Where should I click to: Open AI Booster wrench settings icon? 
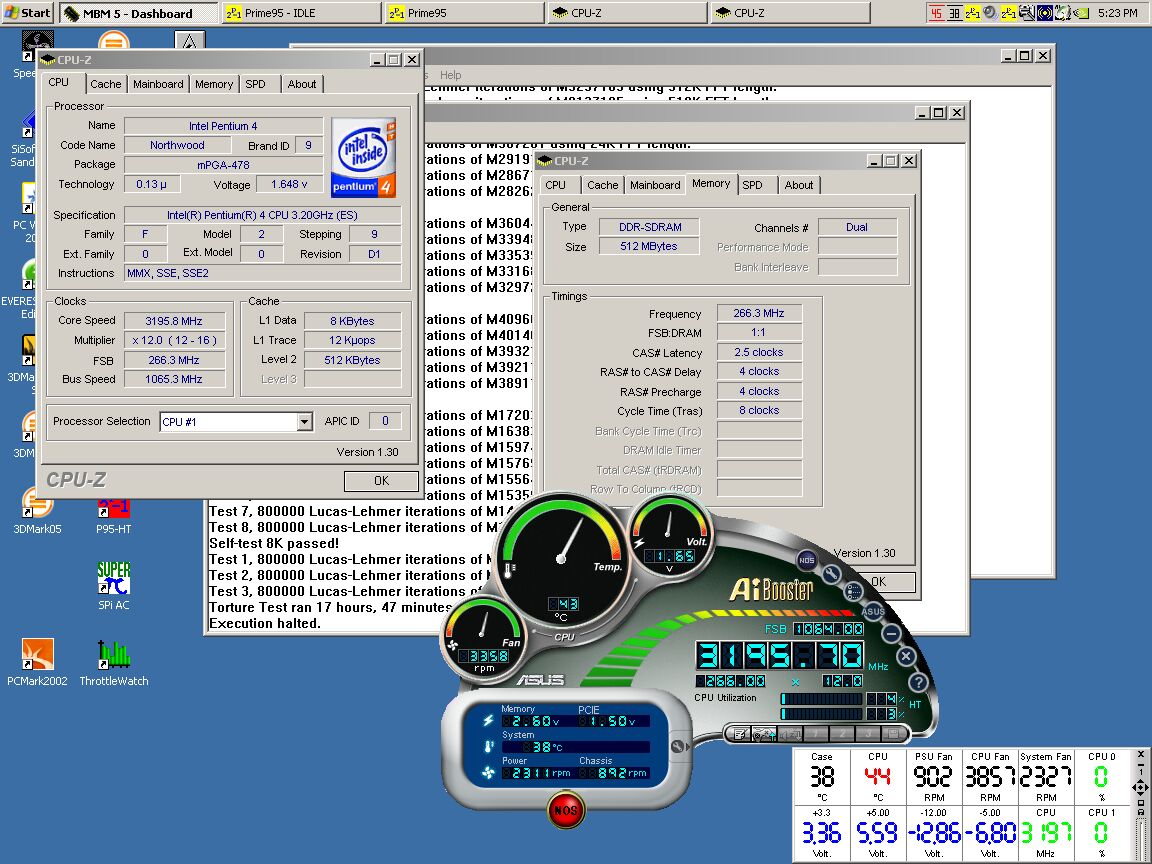[x=831, y=574]
